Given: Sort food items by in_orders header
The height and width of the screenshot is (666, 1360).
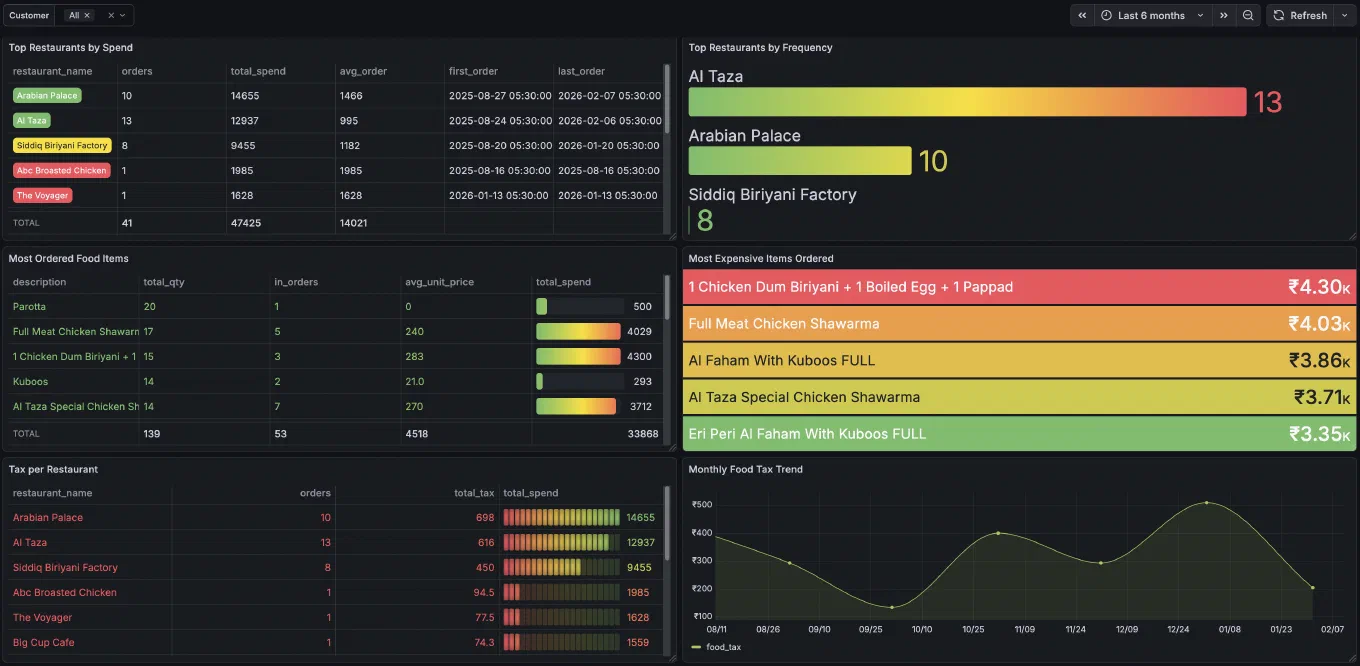Looking at the screenshot, I should (x=296, y=282).
